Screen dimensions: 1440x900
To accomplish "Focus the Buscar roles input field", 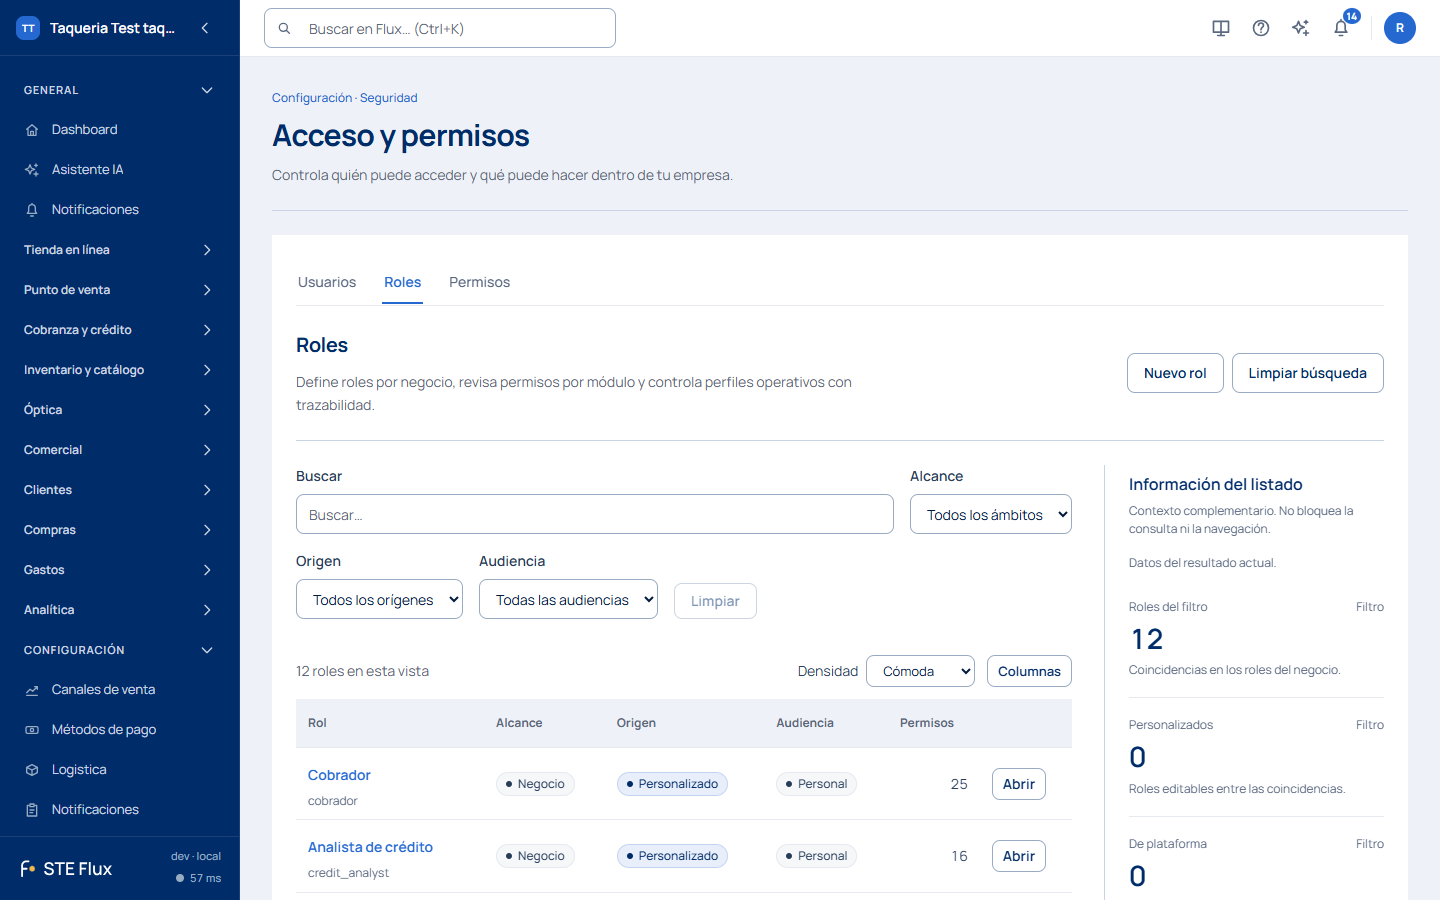I will point(595,514).
